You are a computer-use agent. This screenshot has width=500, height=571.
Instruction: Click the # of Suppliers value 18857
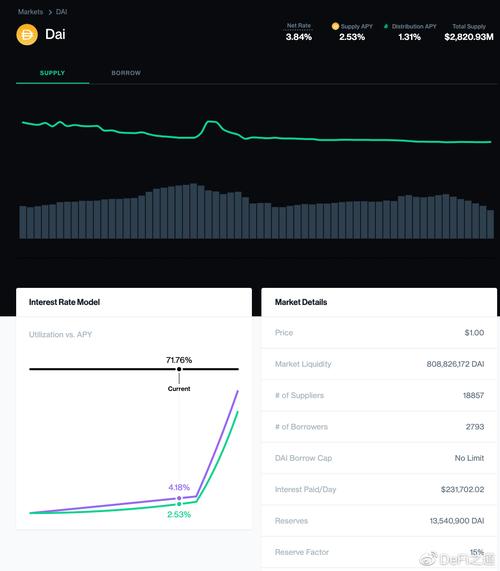tap(473, 395)
